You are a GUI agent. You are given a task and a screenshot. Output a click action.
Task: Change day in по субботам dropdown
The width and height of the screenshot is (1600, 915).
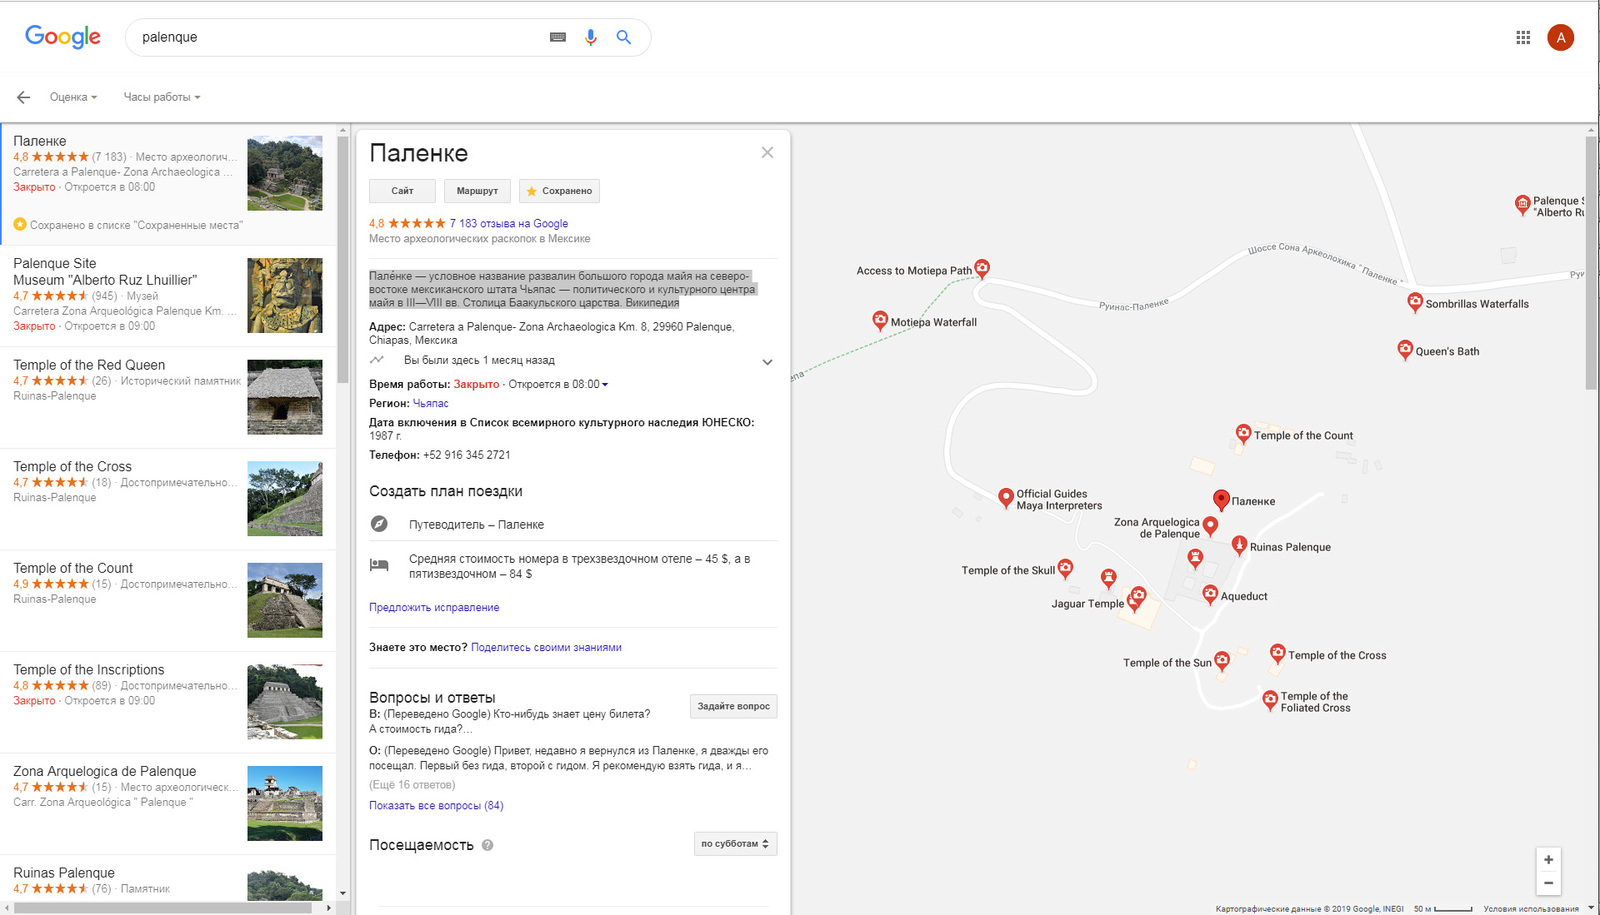pyautogui.click(x=735, y=844)
